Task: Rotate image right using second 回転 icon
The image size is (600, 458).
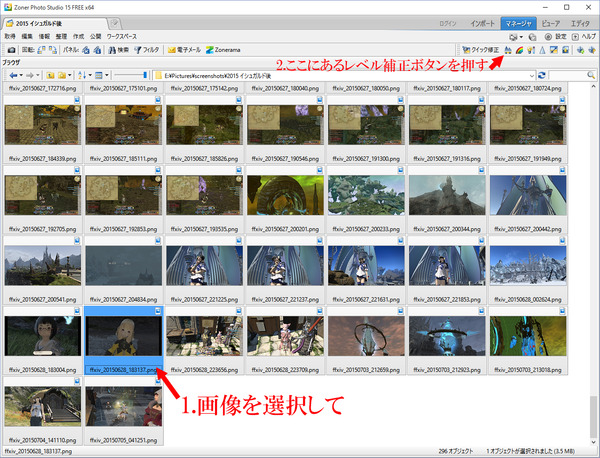Action: tap(53, 50)
